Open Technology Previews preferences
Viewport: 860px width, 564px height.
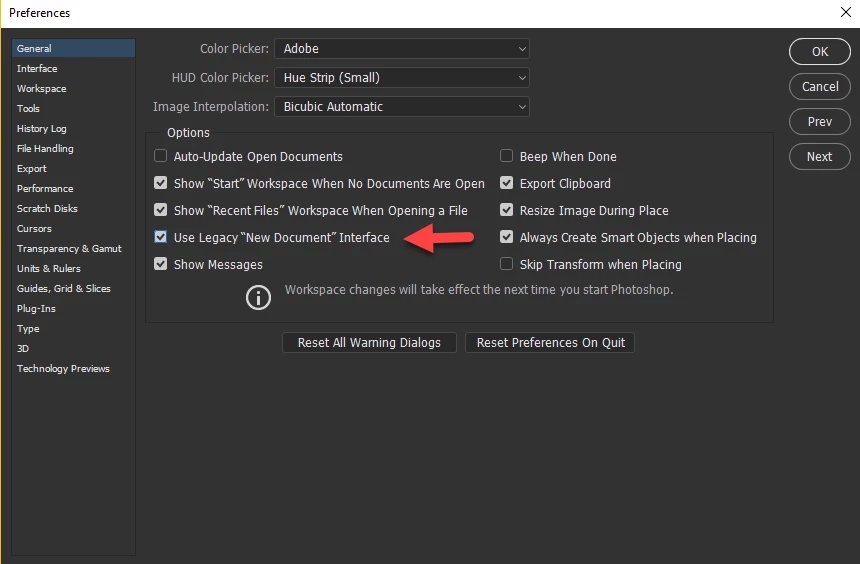click(73, 369)
